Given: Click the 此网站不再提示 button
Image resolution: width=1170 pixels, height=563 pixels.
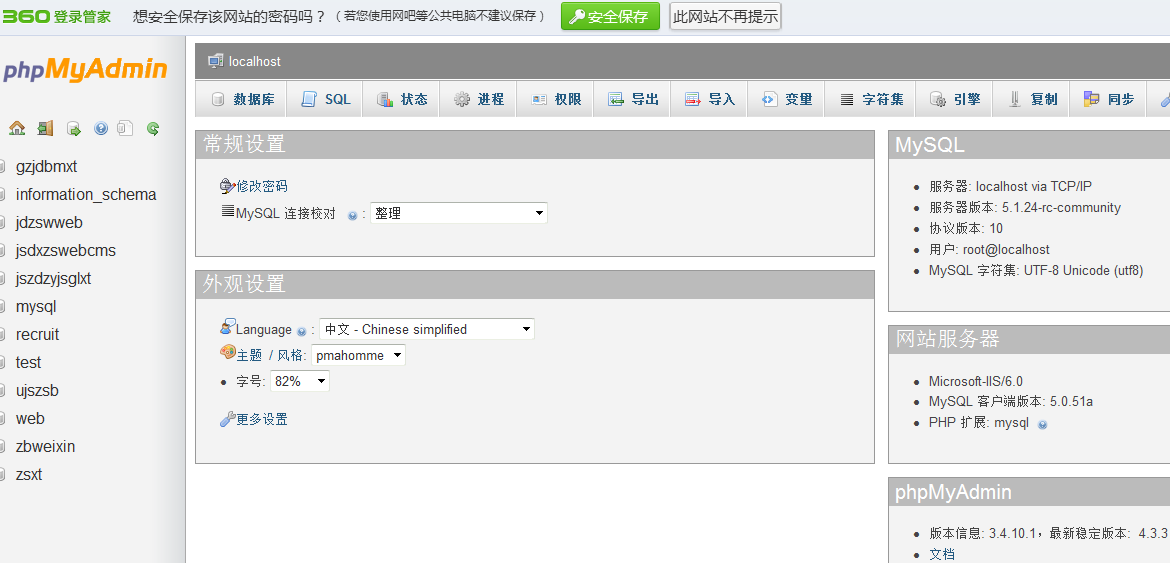Looking at the screenshot, I should tap(725, 16).
